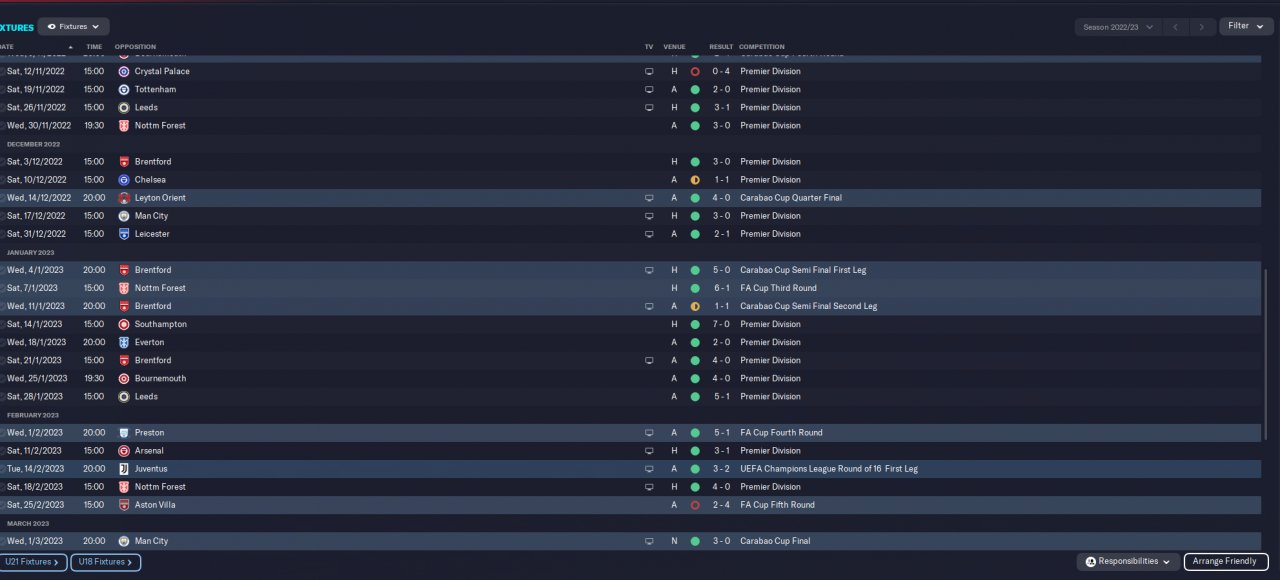This screenshot has width=1280, height=580.
Task: Click the Aston Villa club badge
Action: point(124,505)
